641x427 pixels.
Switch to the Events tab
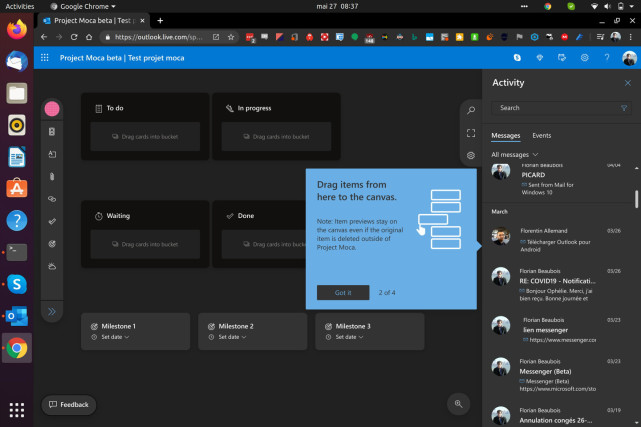coord(542,136)
